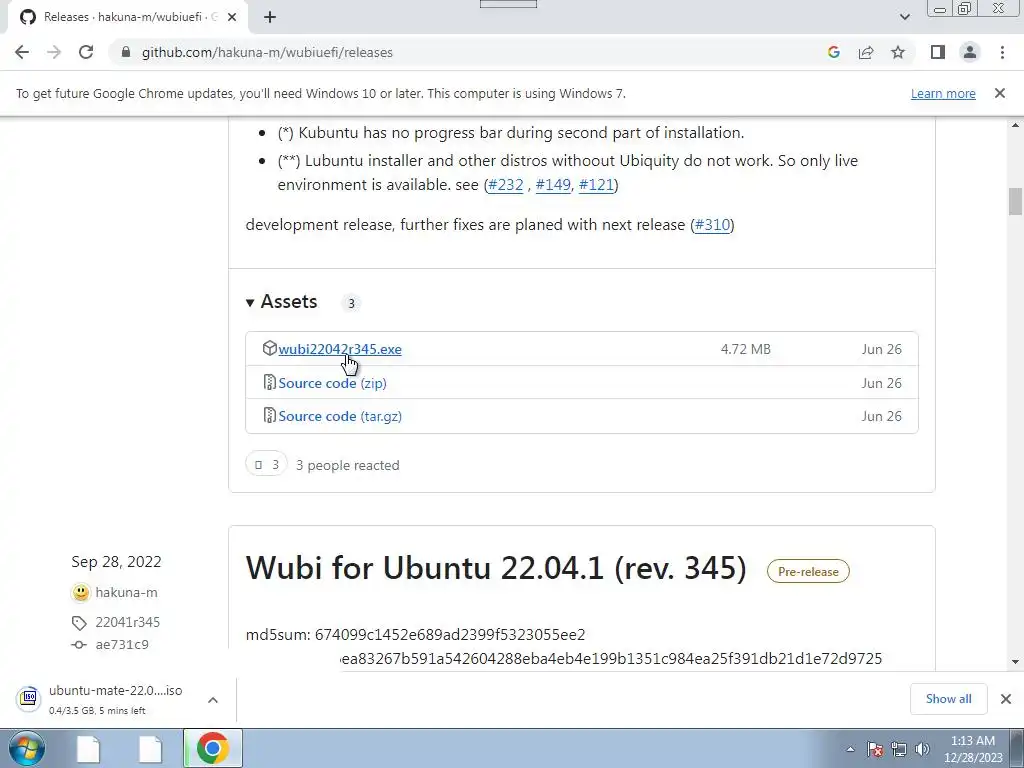Open the 22041r345 tag link
Screen dimensions: 1024x768
(127, 622)
